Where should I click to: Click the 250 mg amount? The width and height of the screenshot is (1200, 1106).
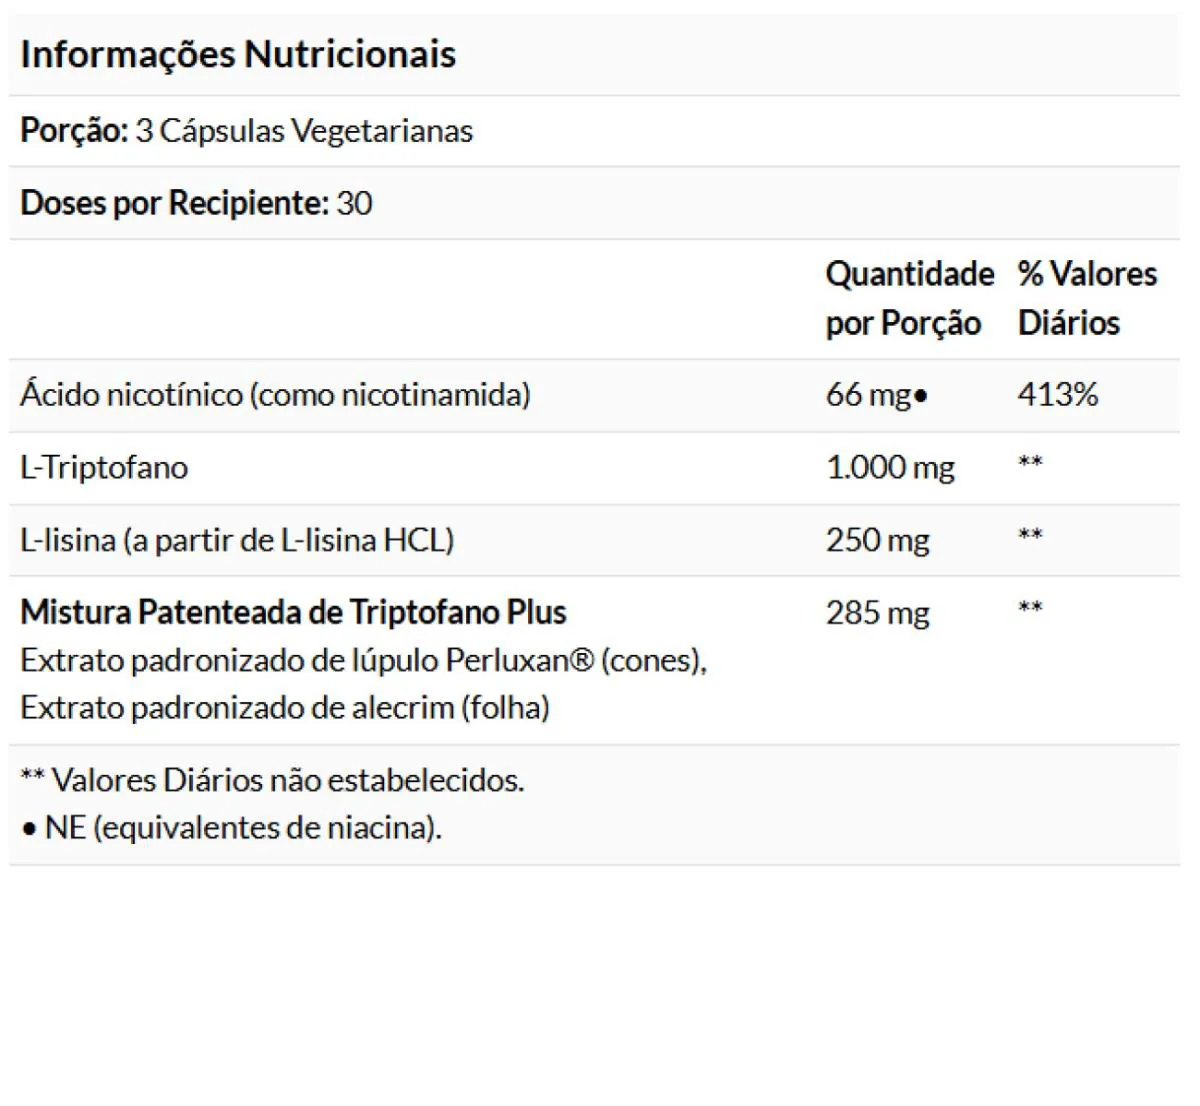pos(877,540)
